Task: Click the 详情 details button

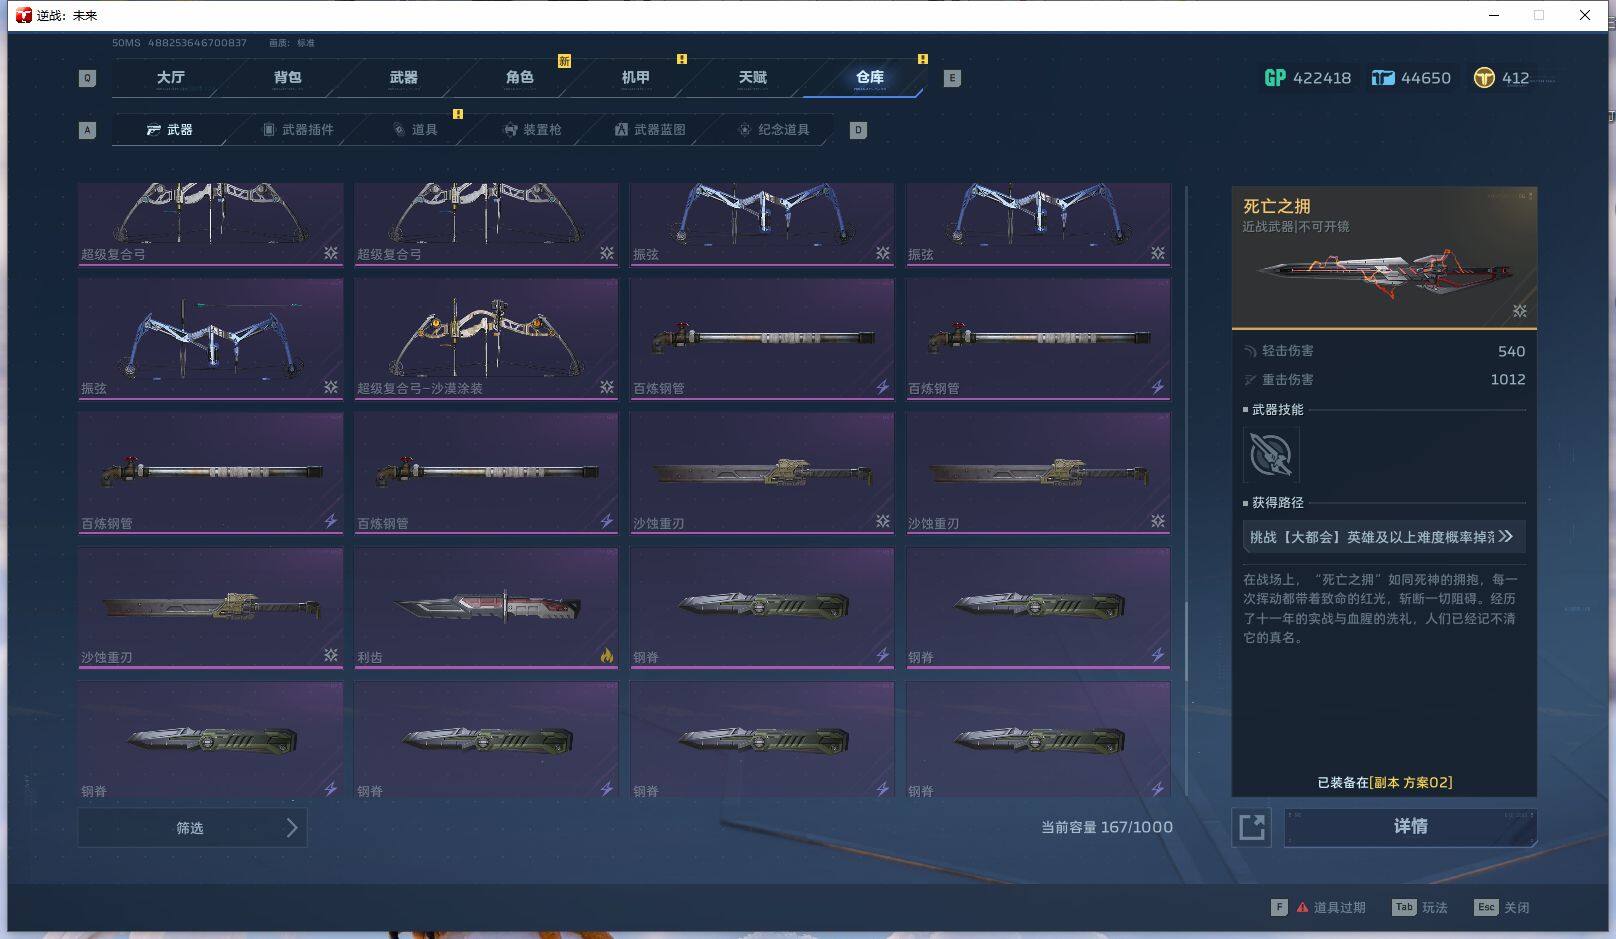Action: 1410,827
